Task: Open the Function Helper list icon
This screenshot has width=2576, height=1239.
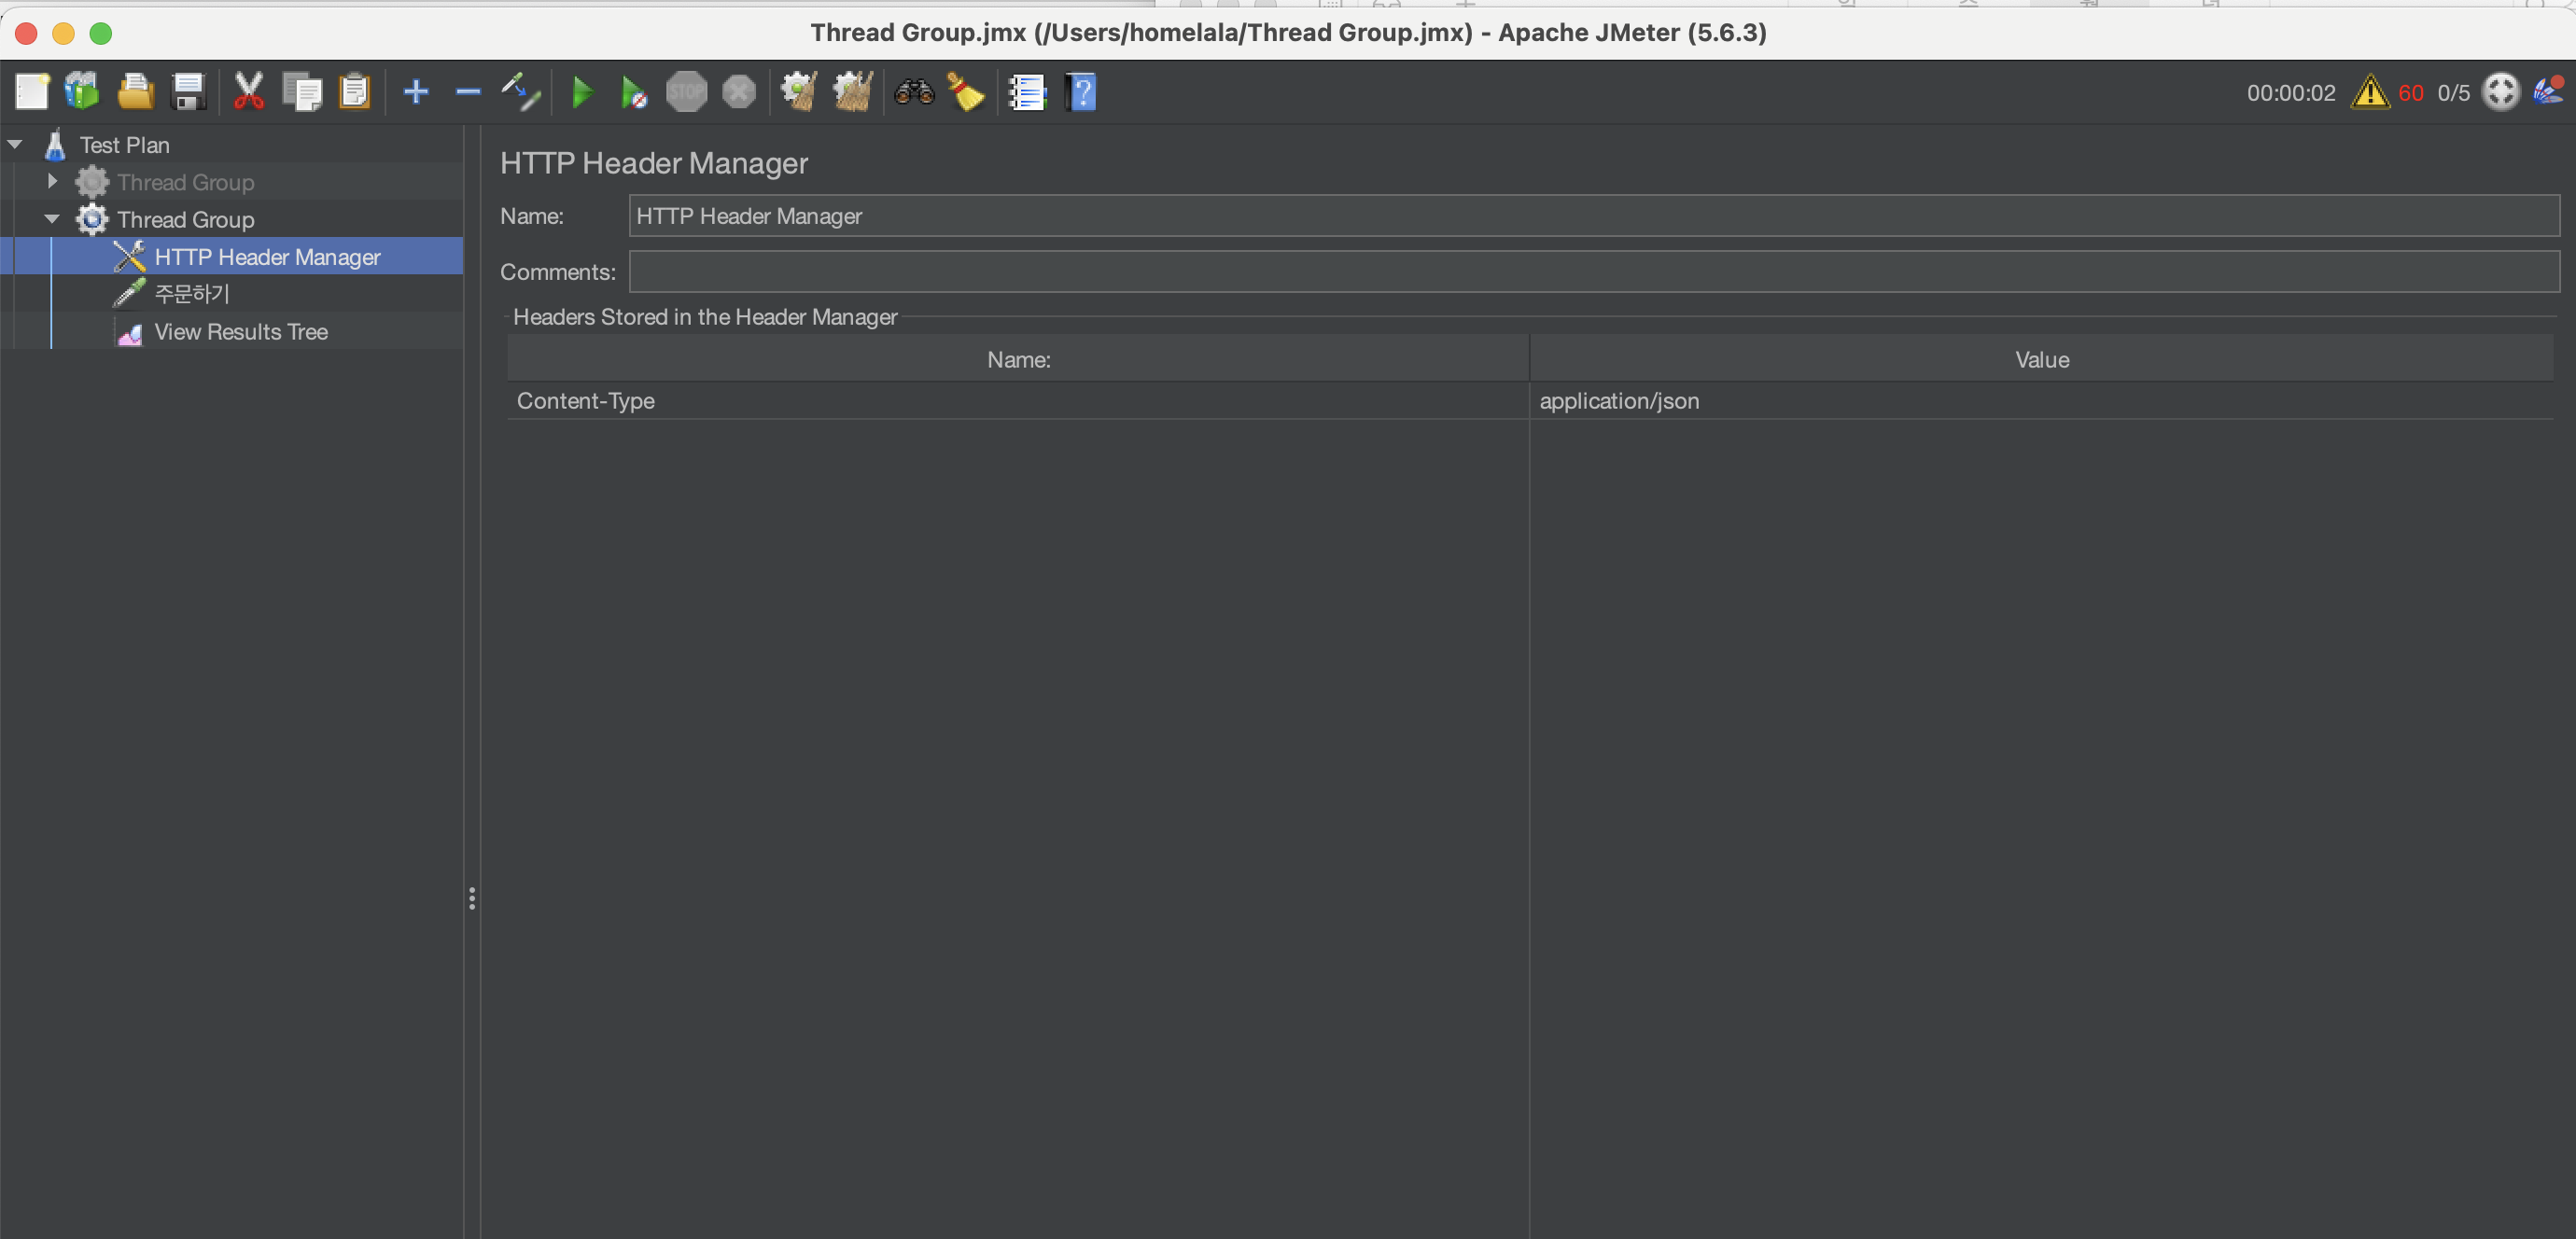Action: click(x=1027, y=93)
